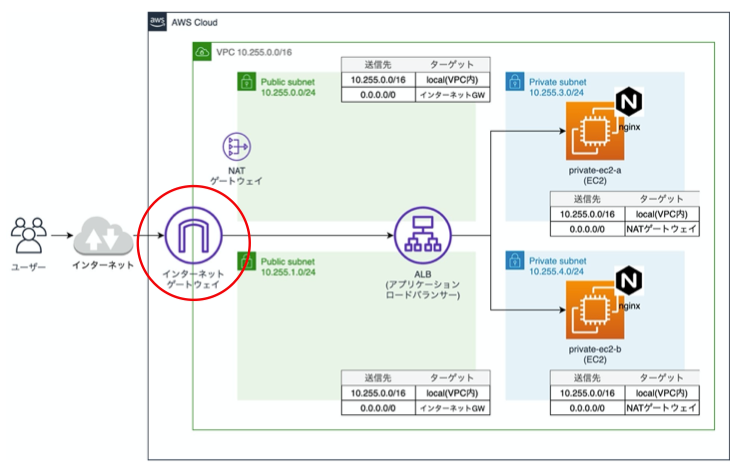The image size is (739, 471).
Task: Click the "private-ec2-b (EC2)" label
Action: click(595, 354)
